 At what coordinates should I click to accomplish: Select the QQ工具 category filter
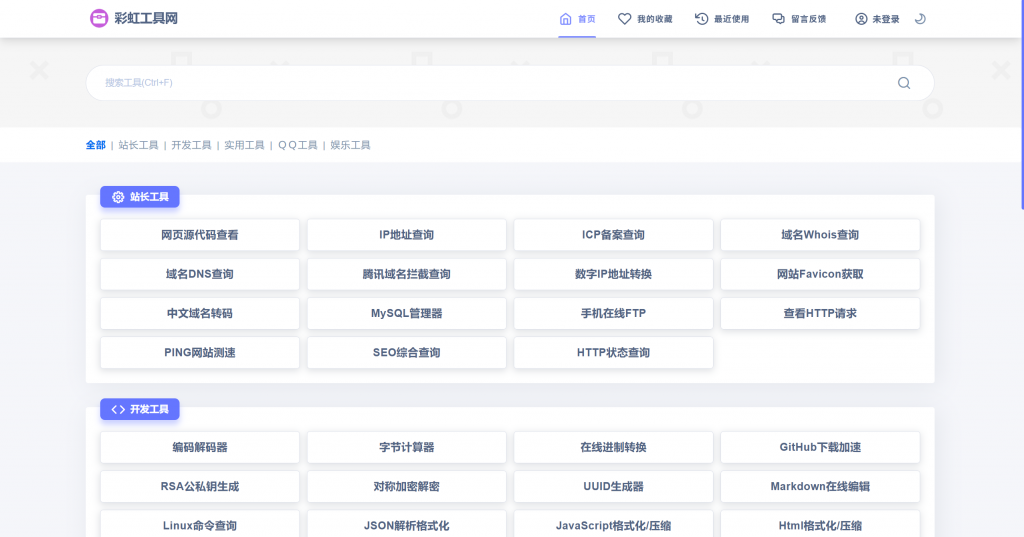(298, 145)
